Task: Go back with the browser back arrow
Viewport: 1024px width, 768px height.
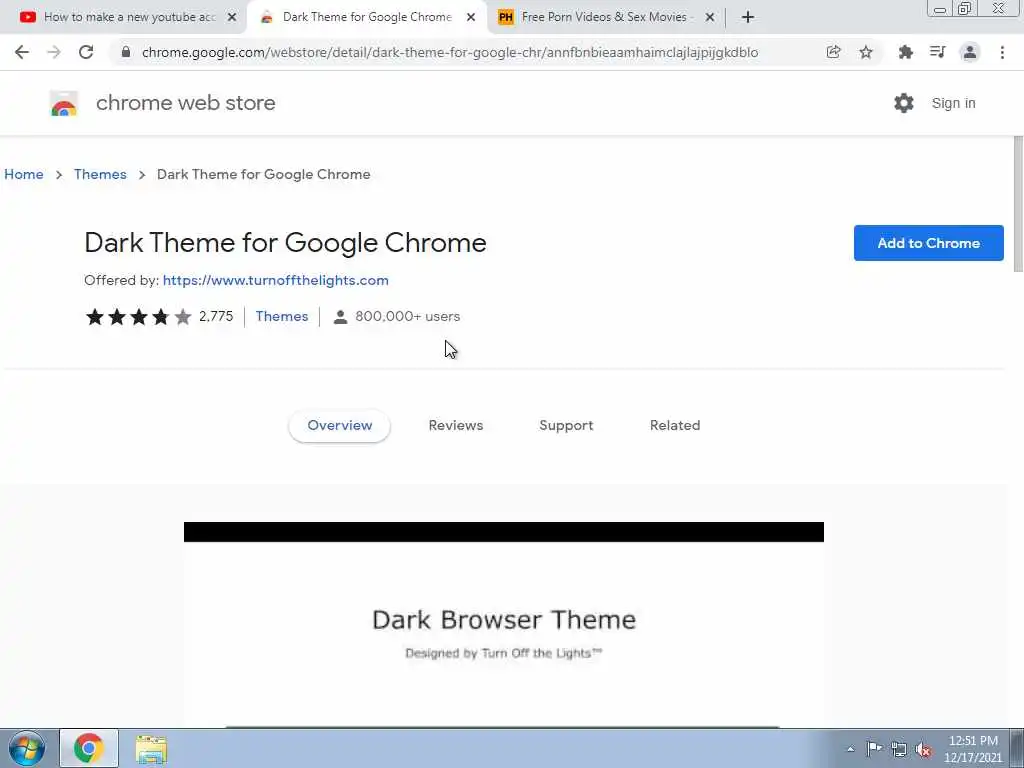Action: pos(22,52)
